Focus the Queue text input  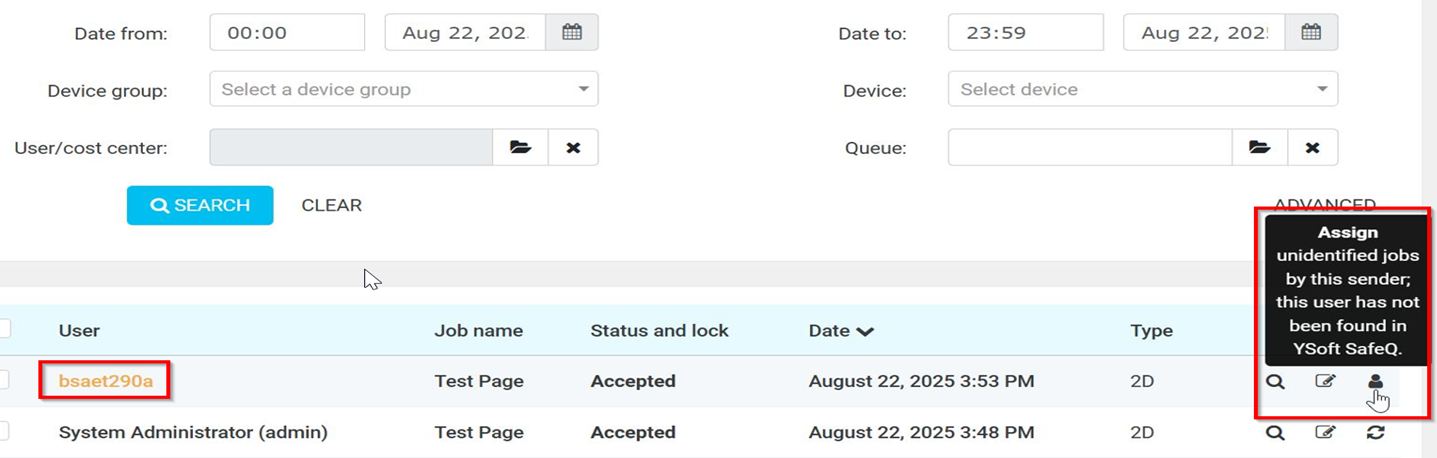(x=1089, y=147)
